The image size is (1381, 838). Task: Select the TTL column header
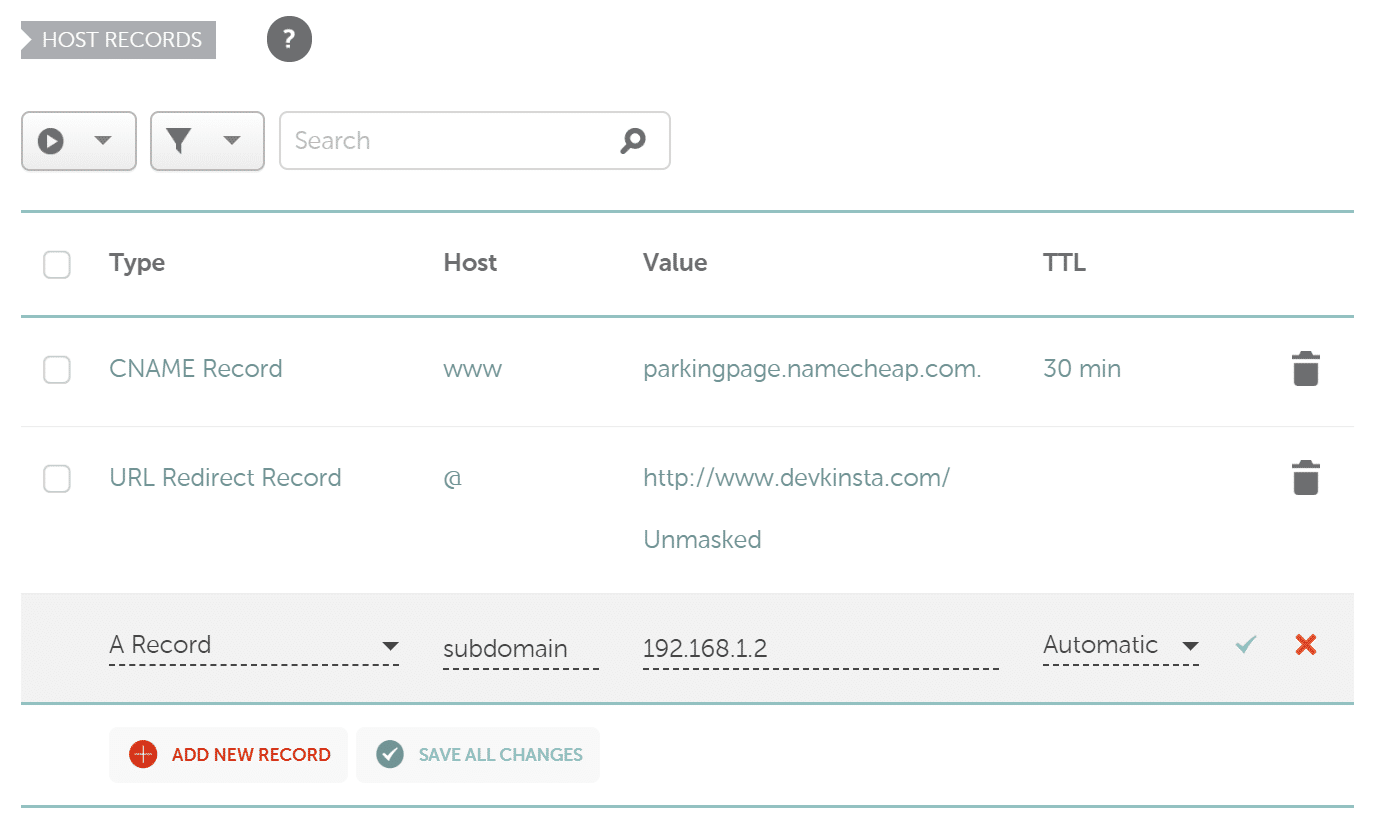point(1064,262)
